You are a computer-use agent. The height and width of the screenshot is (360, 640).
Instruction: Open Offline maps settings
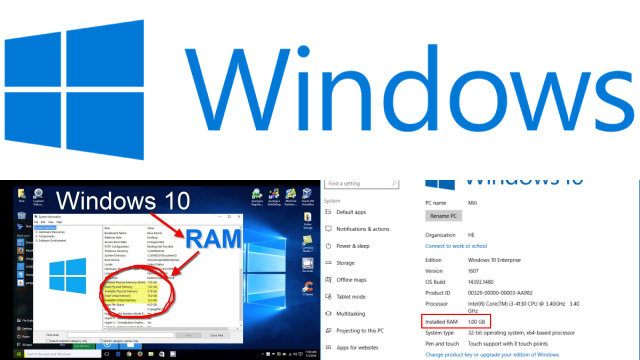click(x=346, y=280)
